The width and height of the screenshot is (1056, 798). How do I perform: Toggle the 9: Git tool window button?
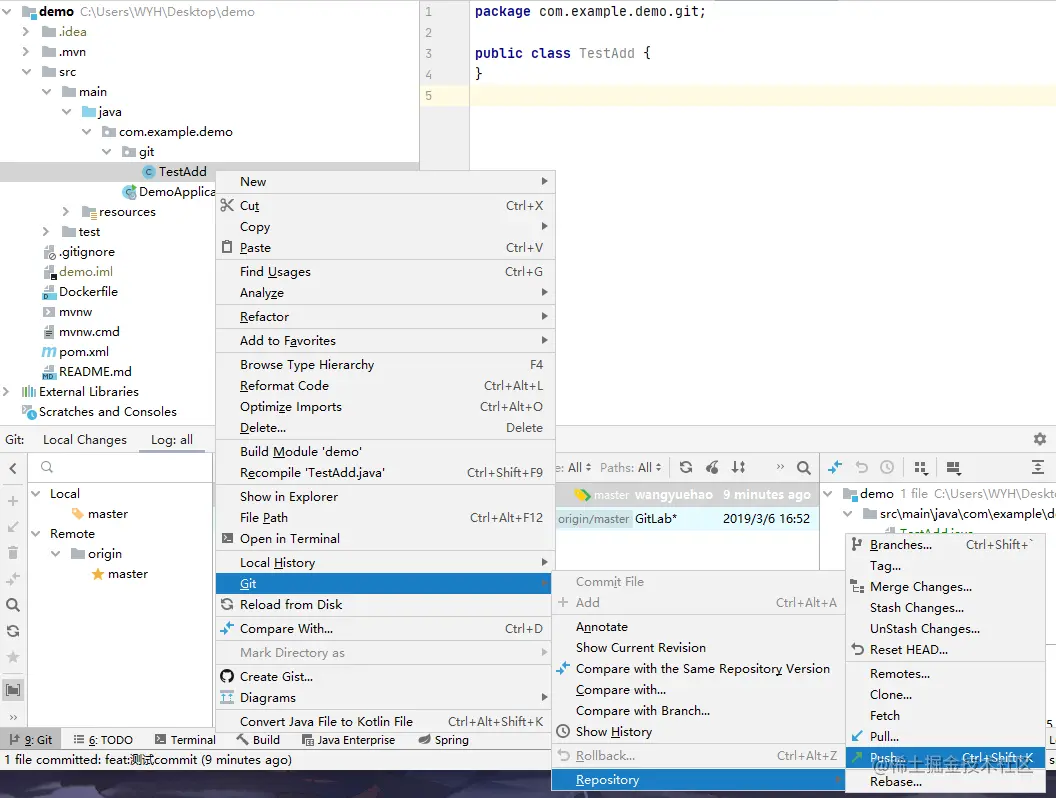point(31,739)
